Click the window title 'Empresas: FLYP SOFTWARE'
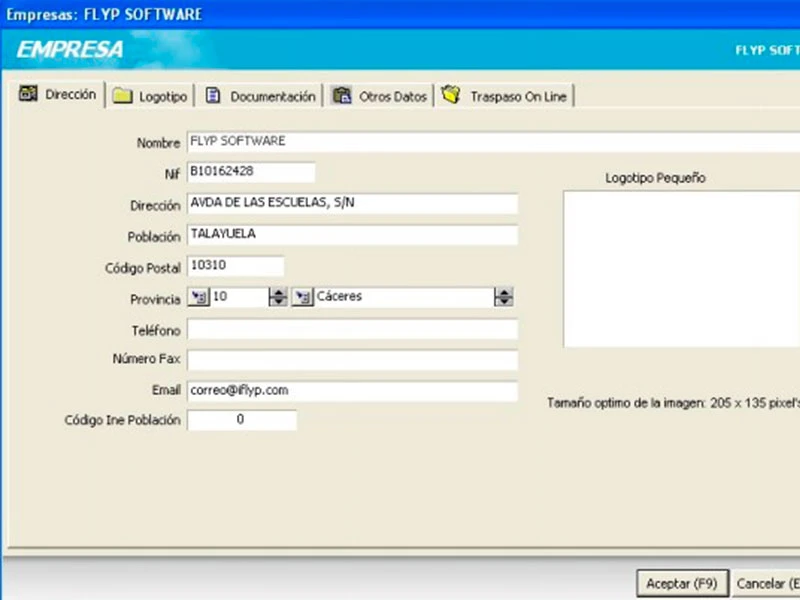This screenshot has height=600, width=800. (104, 14)
